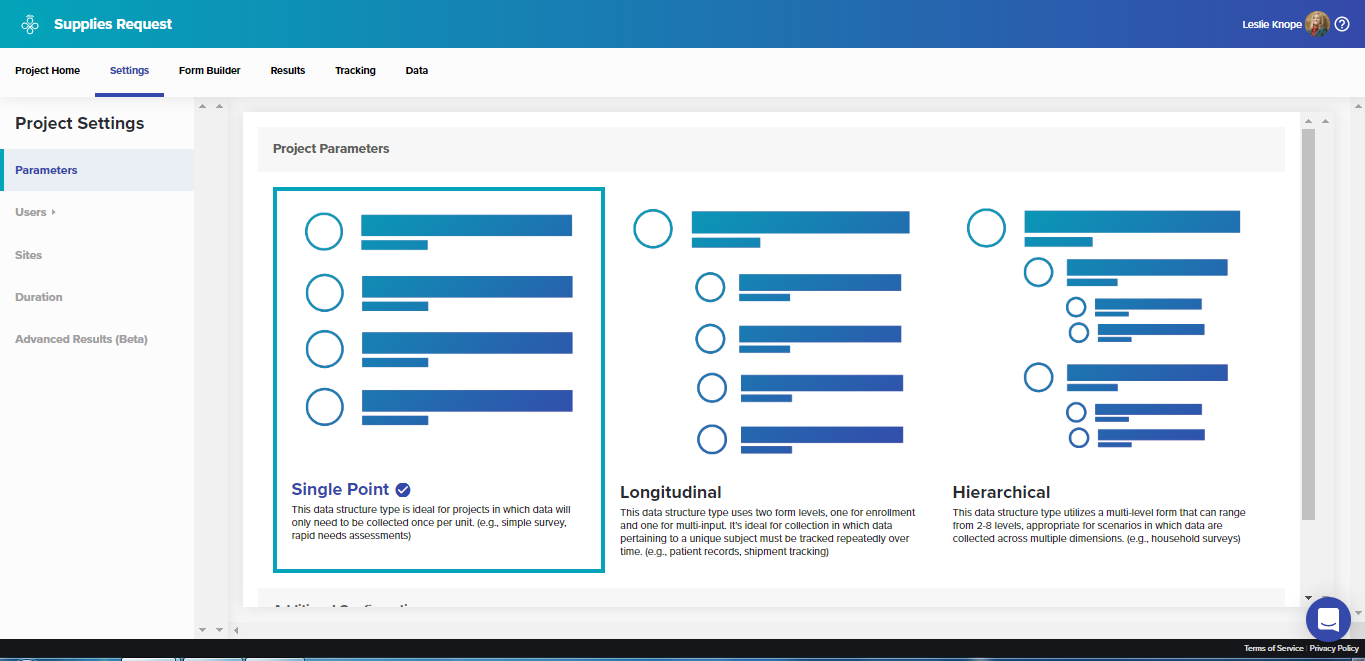The width and height of the screenshot is (1365, 661).
Task: Open Sites settings in the sidebar
Action: pos(29,255)
